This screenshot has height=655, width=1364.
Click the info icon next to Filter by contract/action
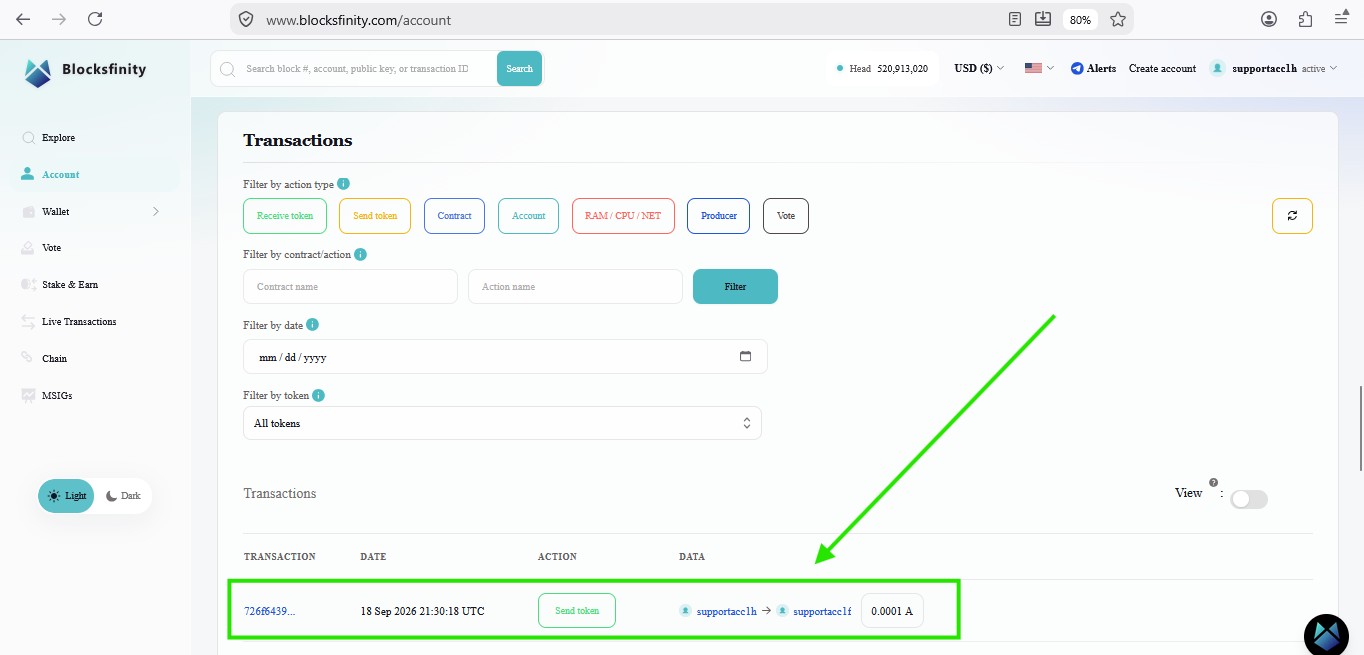361,254
